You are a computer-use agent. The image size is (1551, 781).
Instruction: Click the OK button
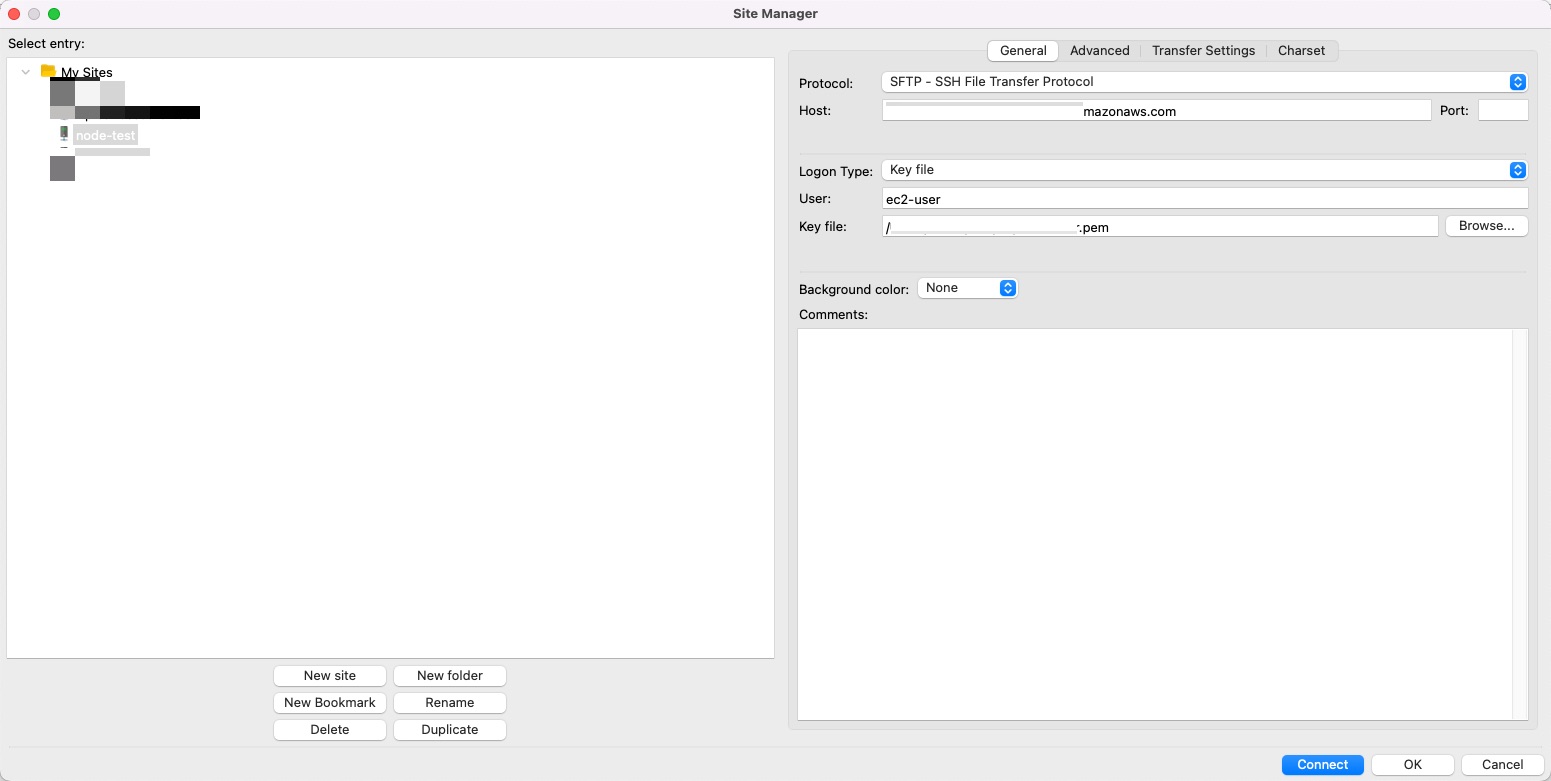(x=1412, y=765)
